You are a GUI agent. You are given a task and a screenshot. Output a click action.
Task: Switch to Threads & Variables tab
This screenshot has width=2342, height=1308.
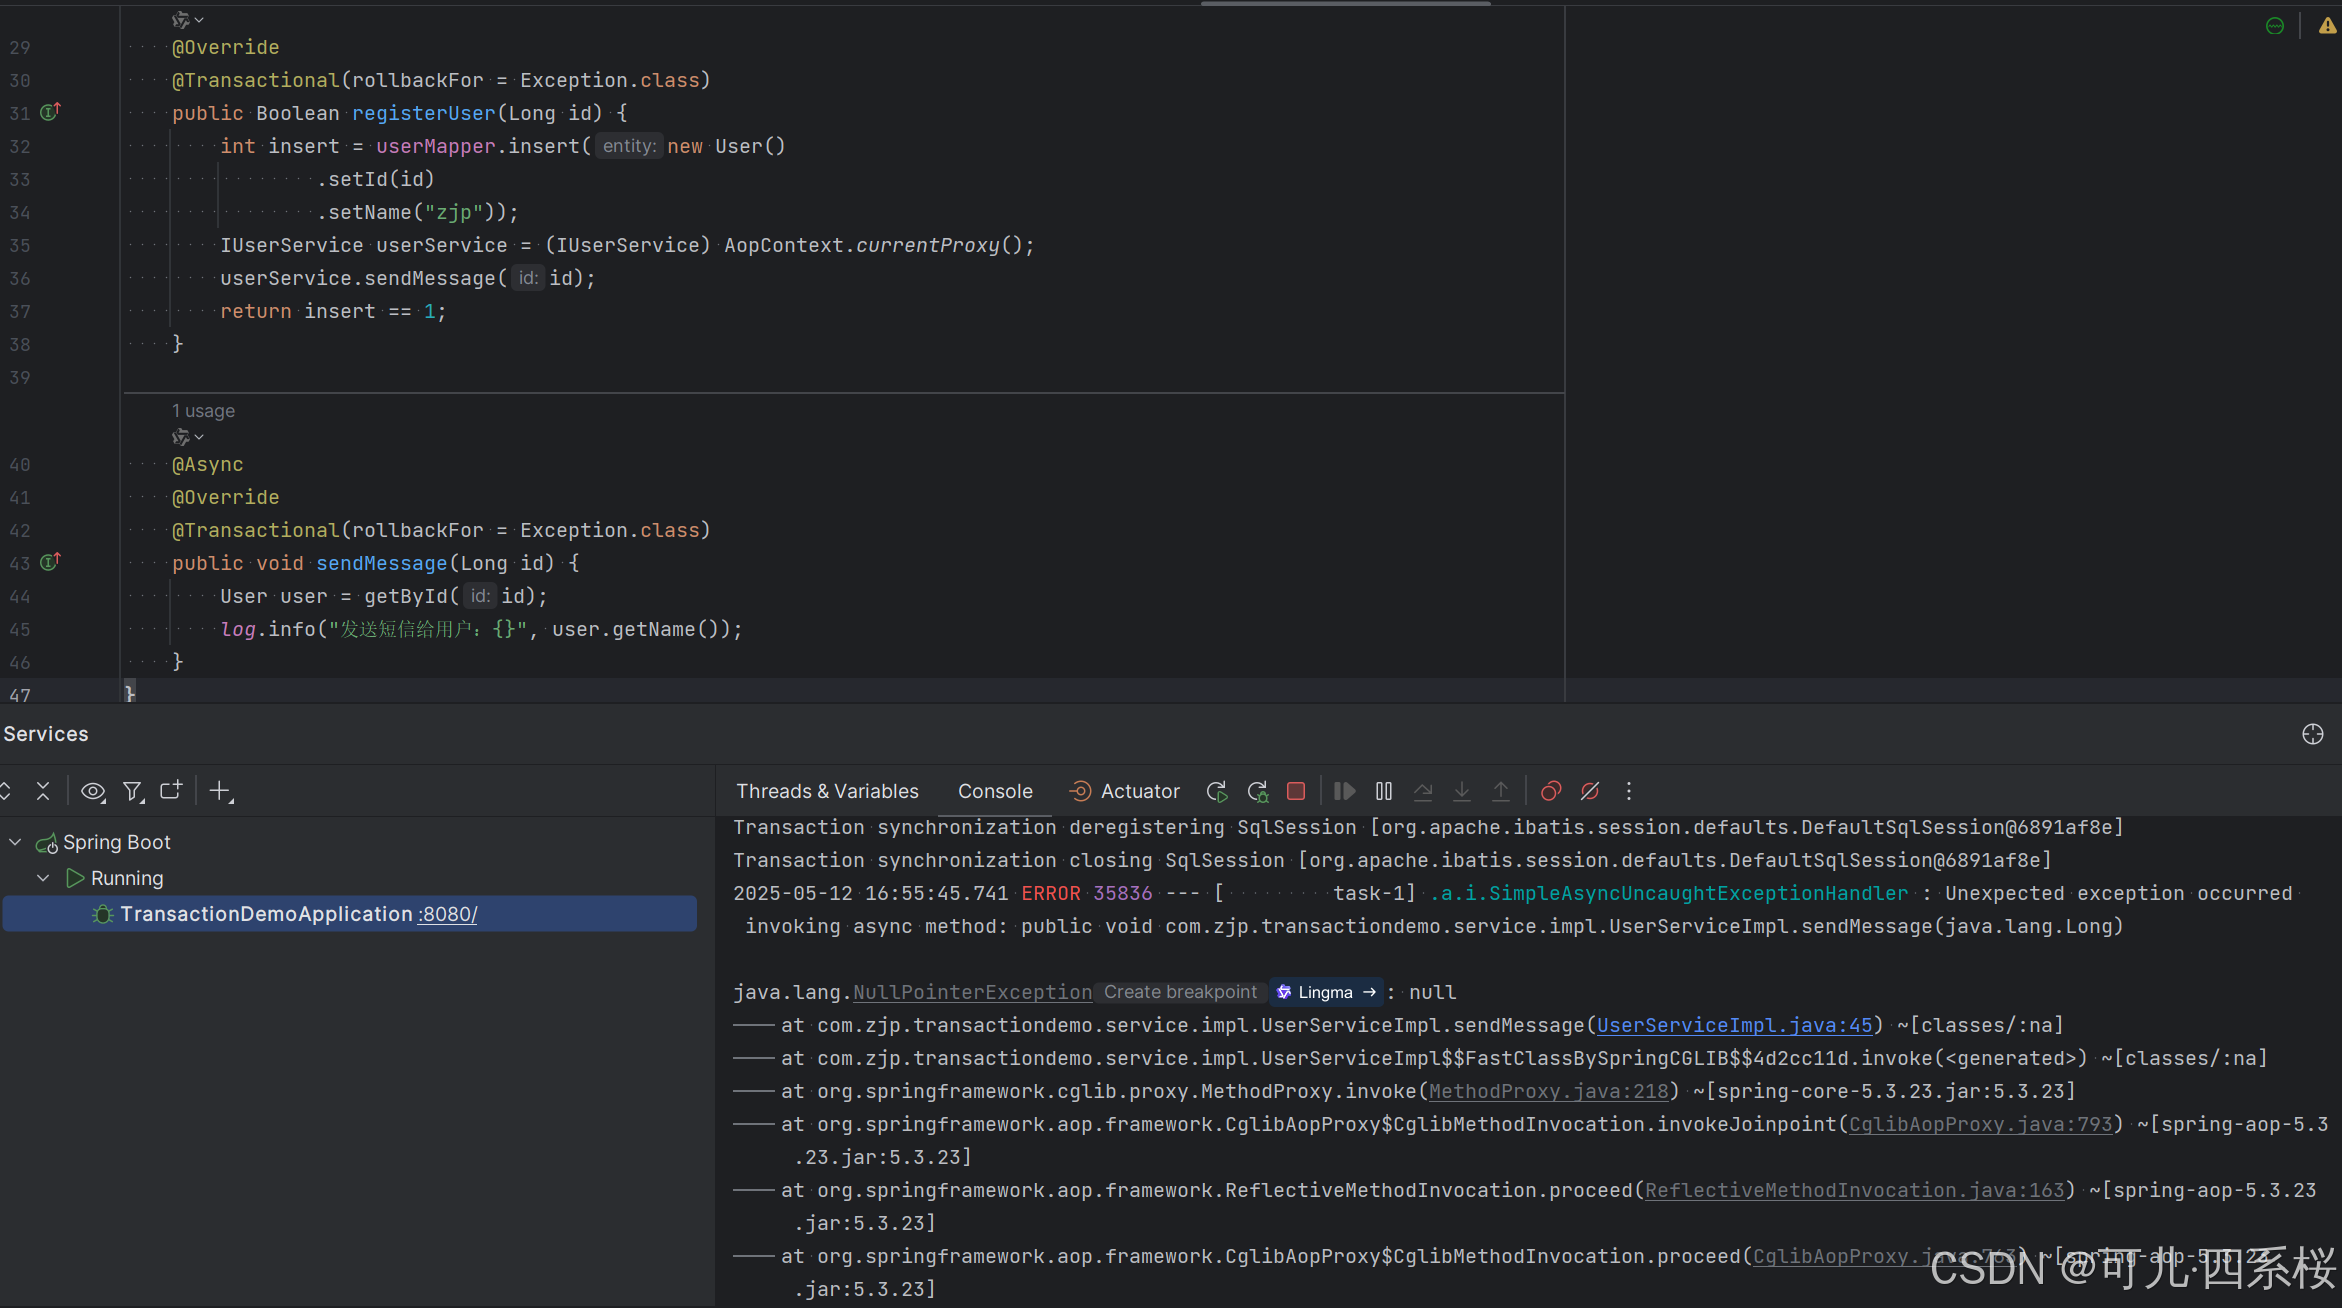[x=827, y=791]
